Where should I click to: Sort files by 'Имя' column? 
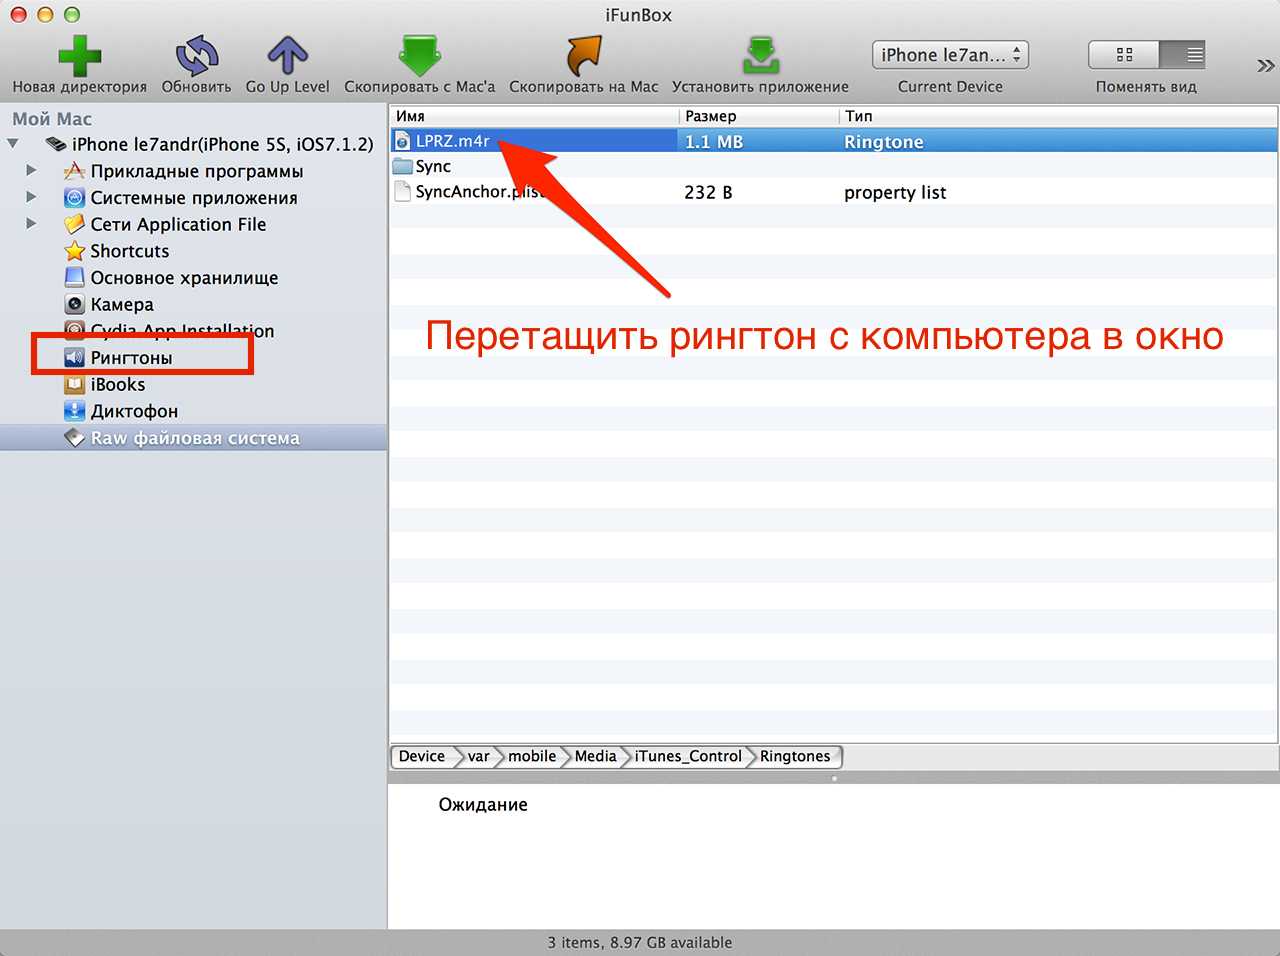[x=534, y=116]
